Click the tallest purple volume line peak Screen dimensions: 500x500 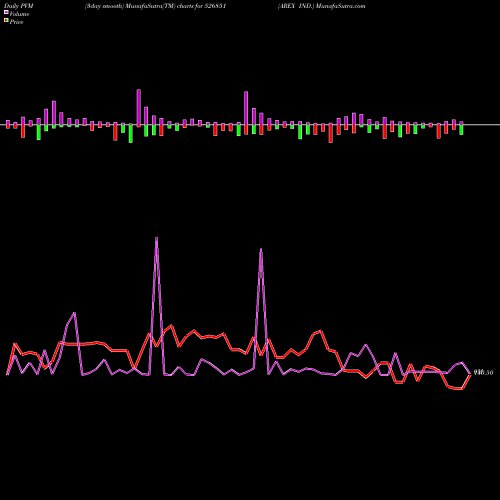pos(157,238)
